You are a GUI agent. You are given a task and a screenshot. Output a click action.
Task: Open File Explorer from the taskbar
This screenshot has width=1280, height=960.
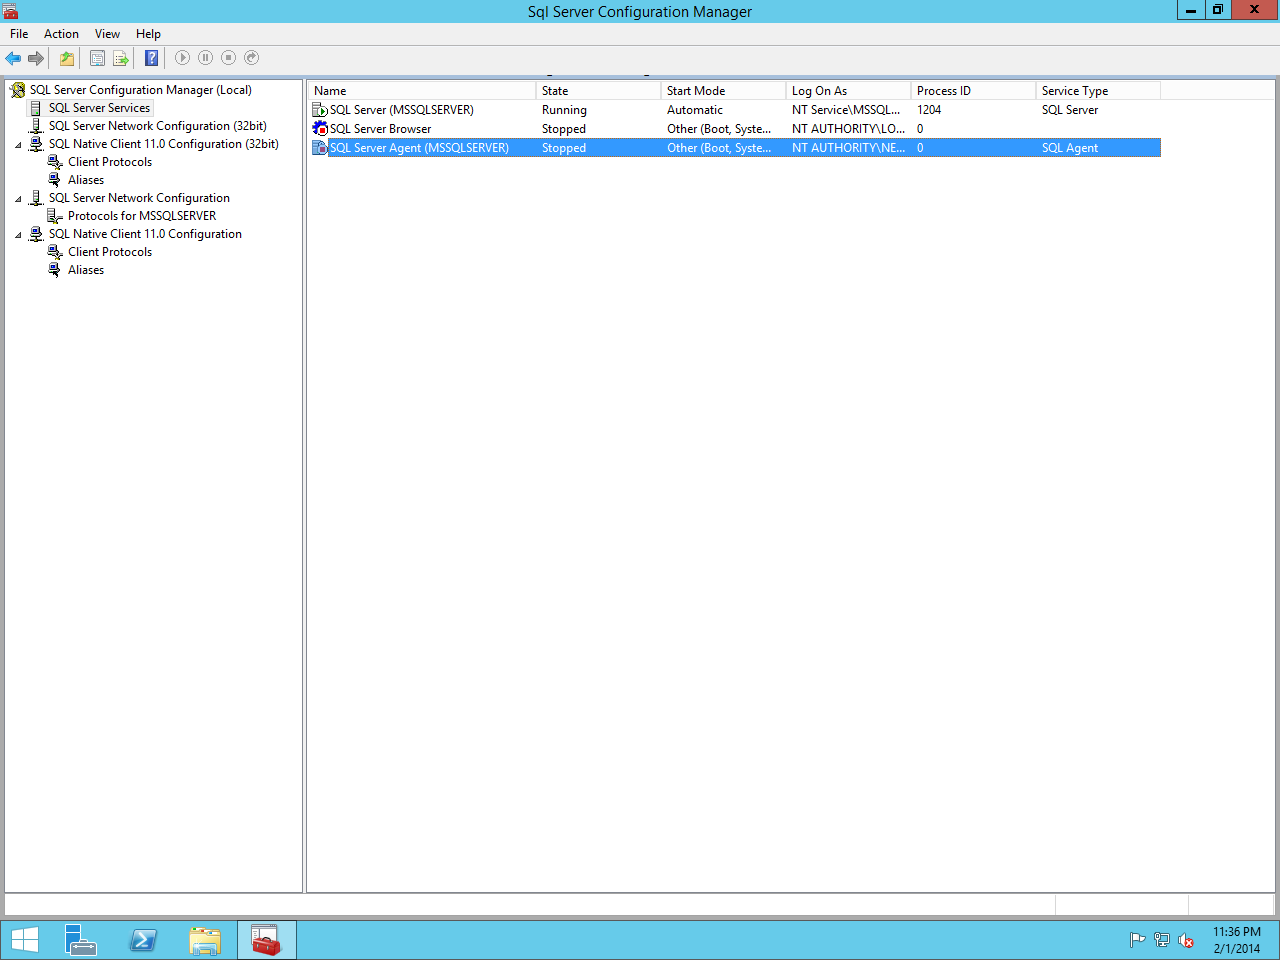pyautogui.click(x=205, y=940)
